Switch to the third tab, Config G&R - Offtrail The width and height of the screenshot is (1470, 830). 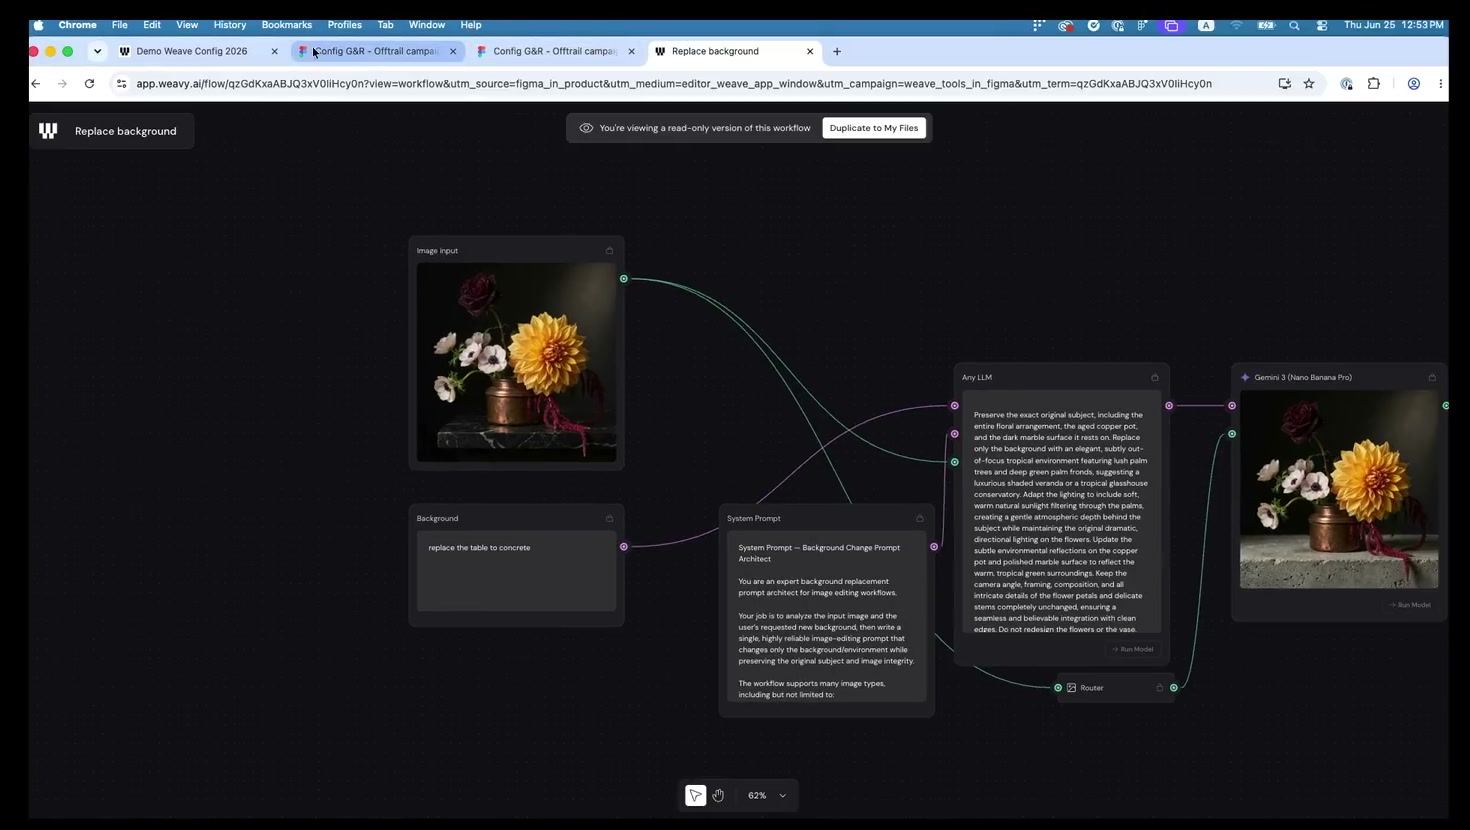[555, 51]
